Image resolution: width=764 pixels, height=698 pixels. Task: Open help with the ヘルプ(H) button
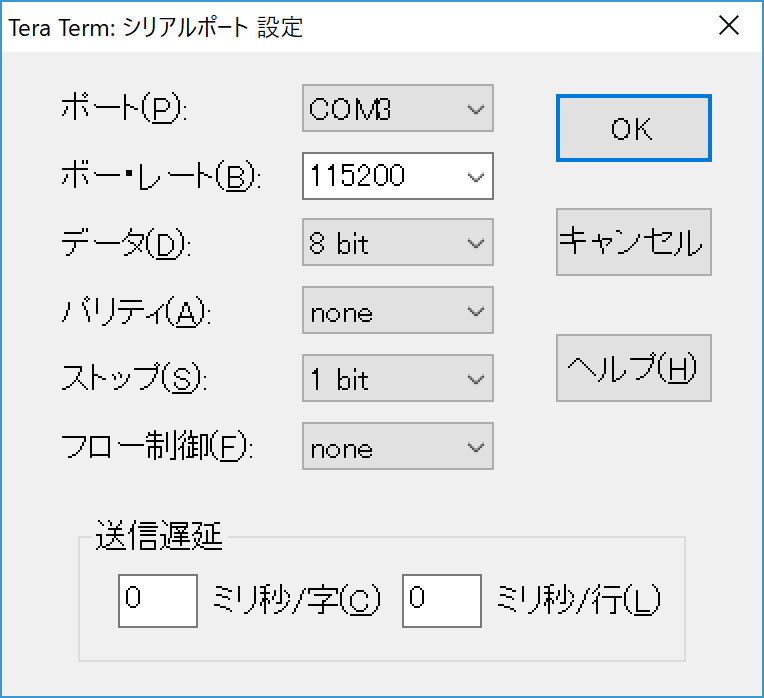point(633,368)
